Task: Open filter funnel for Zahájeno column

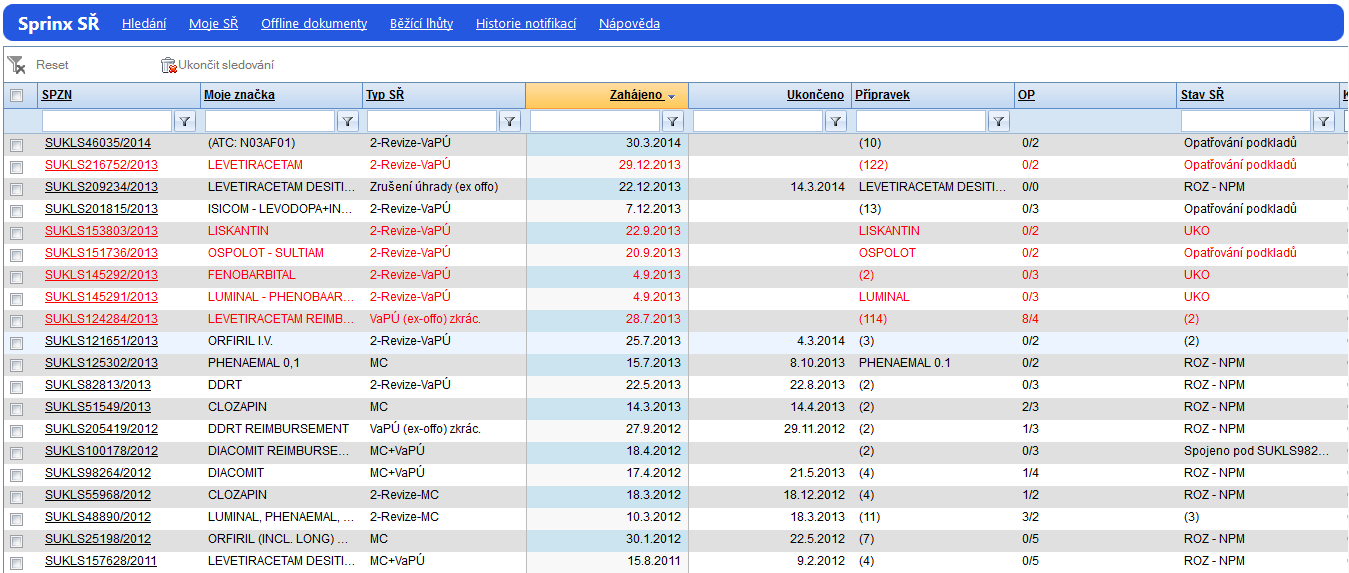Action: click(673, 121)
